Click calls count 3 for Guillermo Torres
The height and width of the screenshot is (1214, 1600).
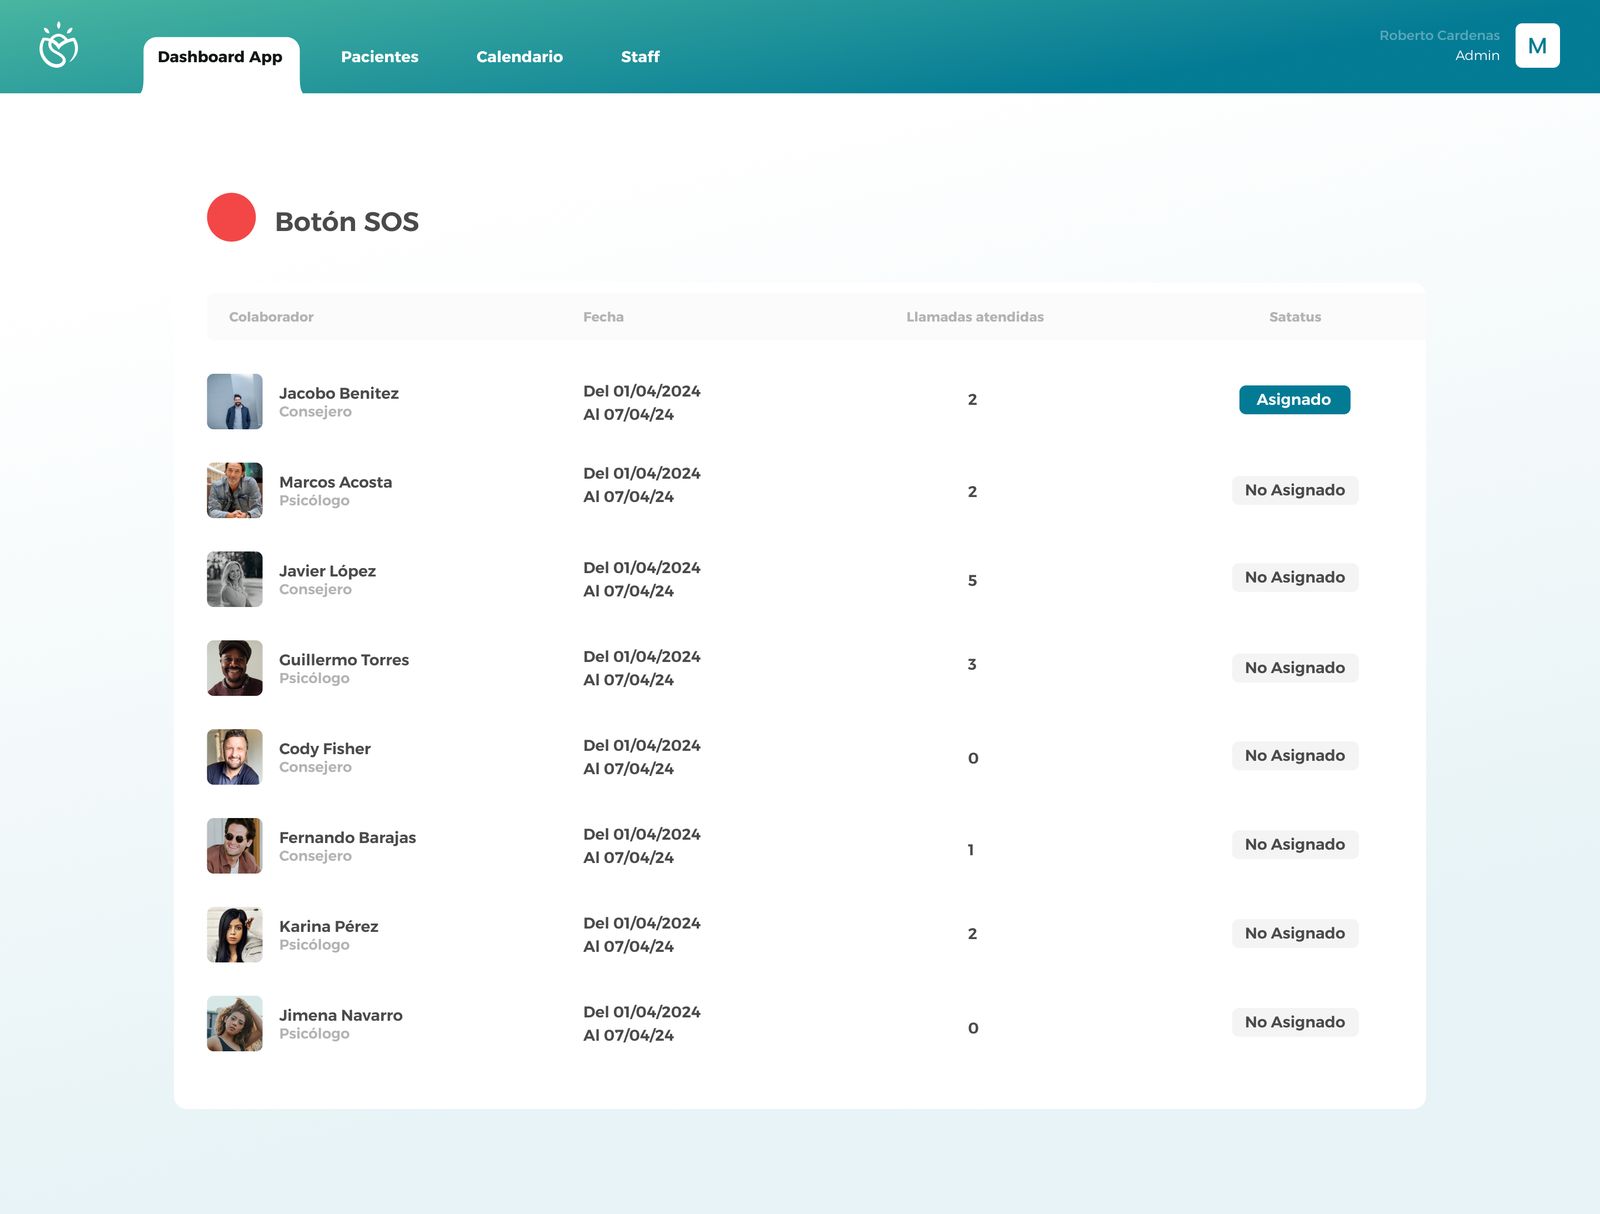tap(972, 664)
